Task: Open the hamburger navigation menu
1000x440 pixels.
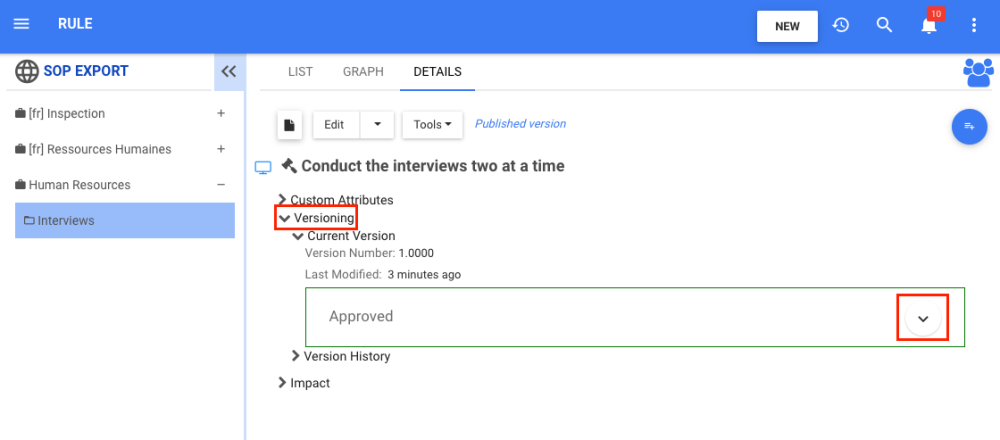Action: tap(22, 24)
